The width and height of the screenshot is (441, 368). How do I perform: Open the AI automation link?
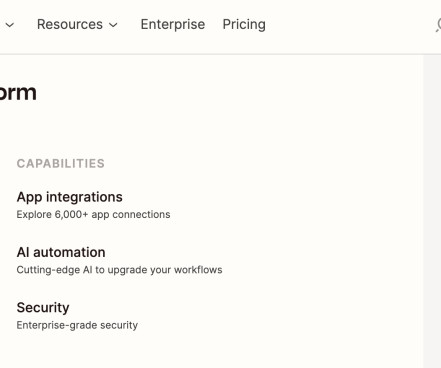(61, 252)
